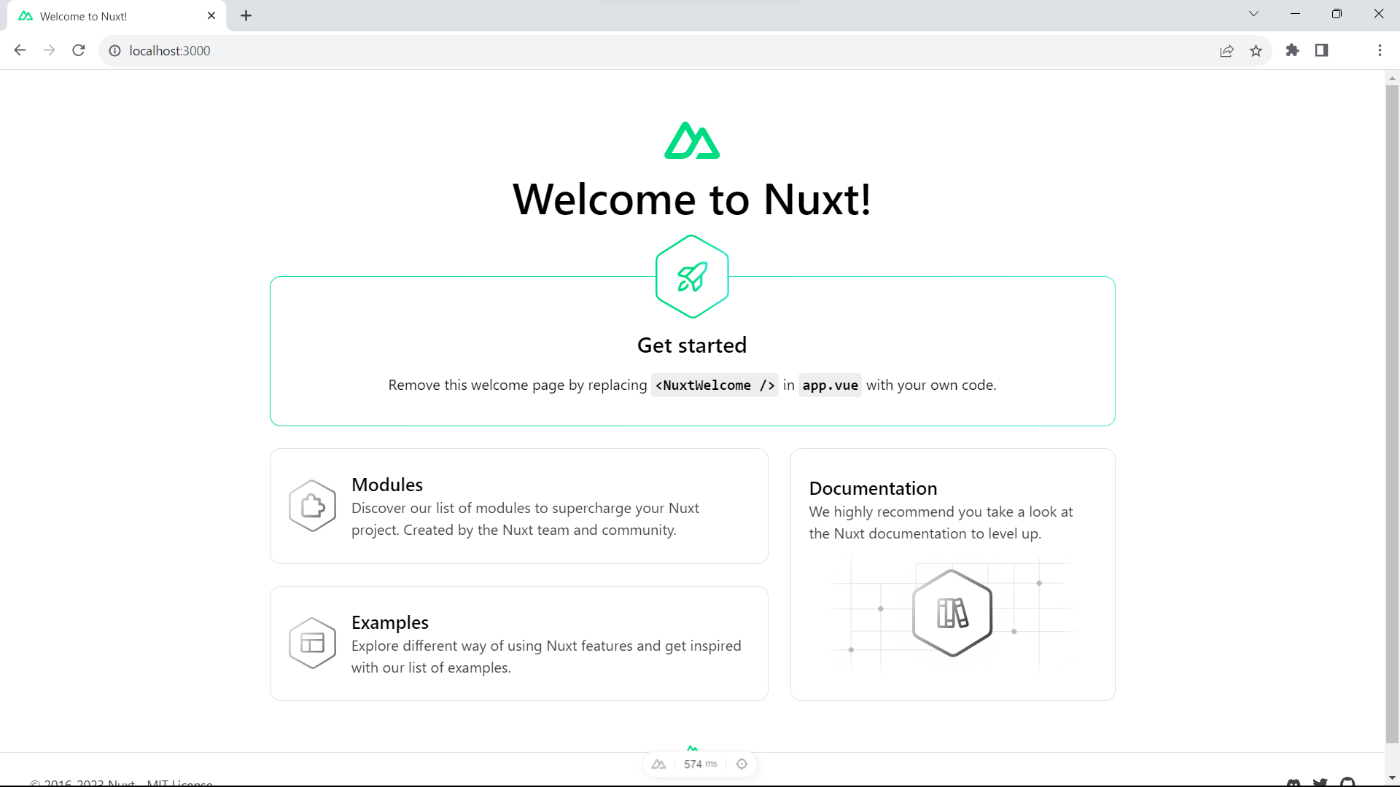Click the Documentation books hexagon illustration

(952, 613)
